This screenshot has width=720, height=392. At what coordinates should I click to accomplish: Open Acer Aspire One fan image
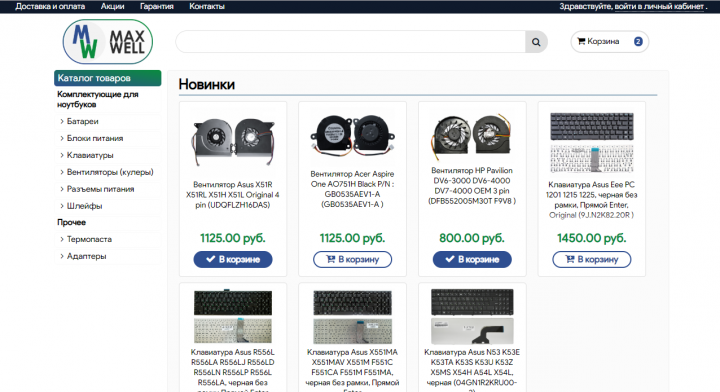[352, 135]
